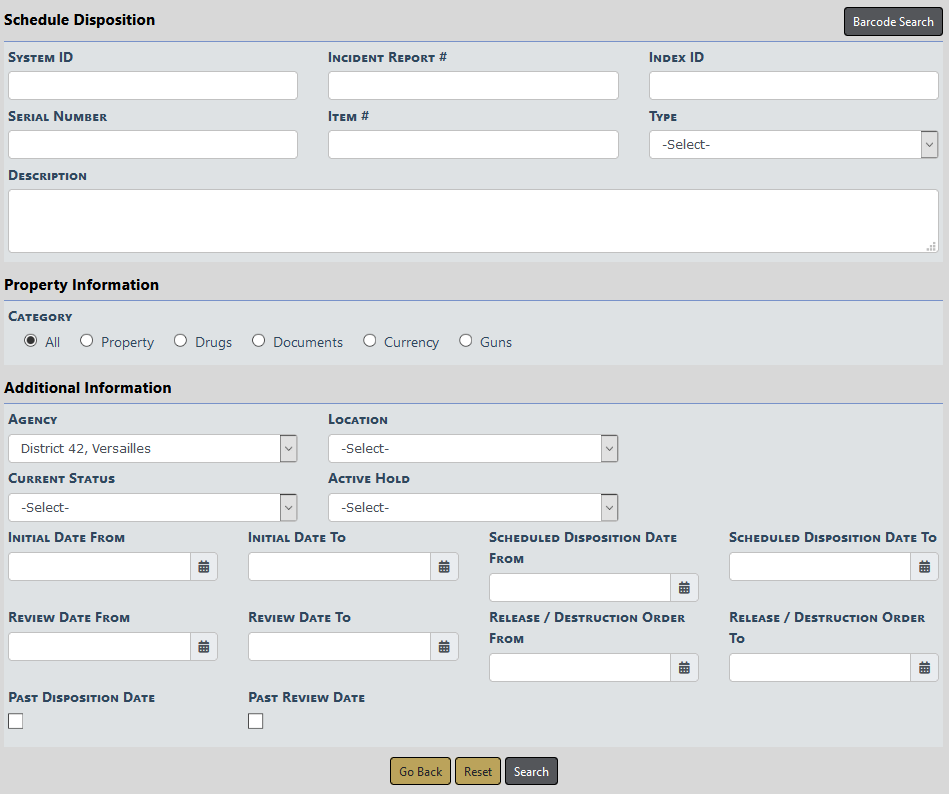Open the Active Hold dropdown
The width and height of the screenshot is (949, 794).
pos(473,508)
